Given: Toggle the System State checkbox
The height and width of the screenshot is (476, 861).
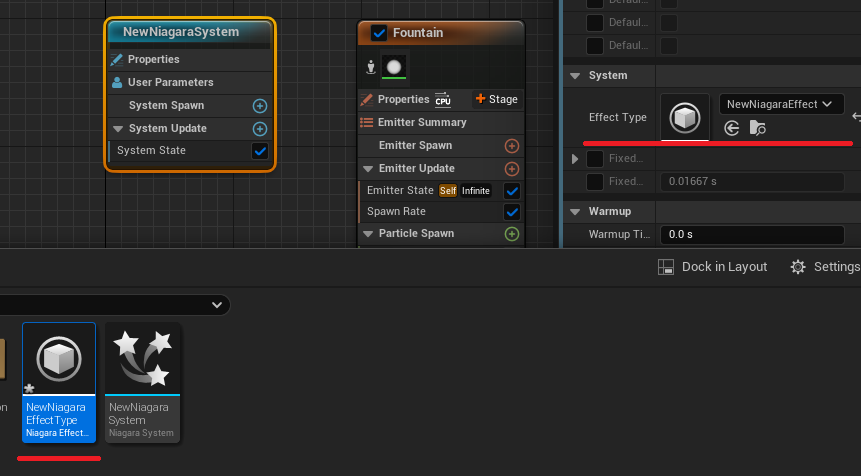Looking at the screenshot, I should click(x=260, y=150).
